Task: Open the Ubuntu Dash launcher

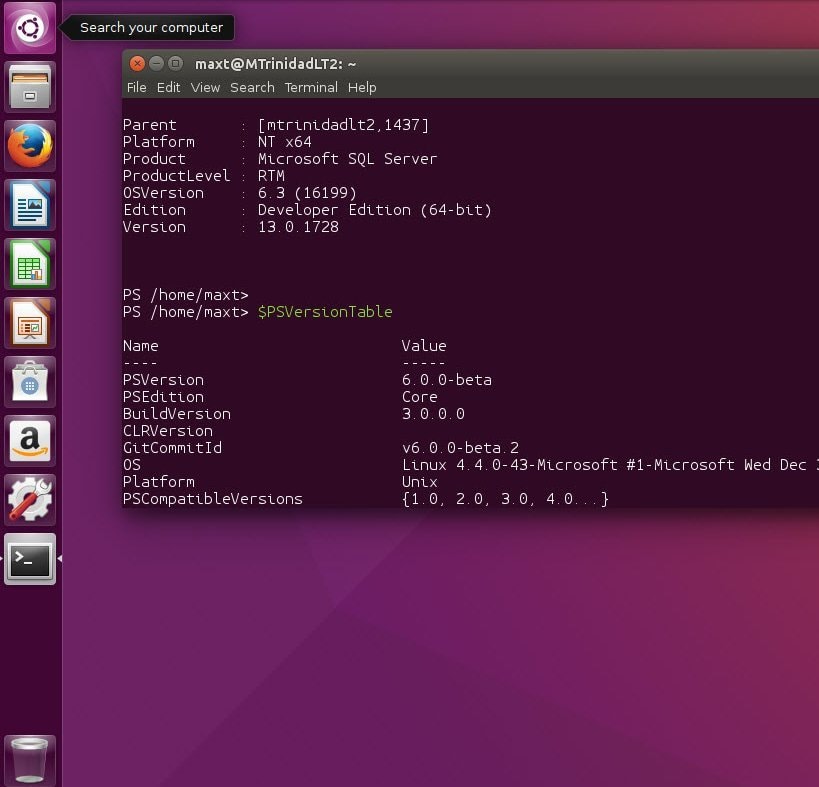Action: point(29,27)
